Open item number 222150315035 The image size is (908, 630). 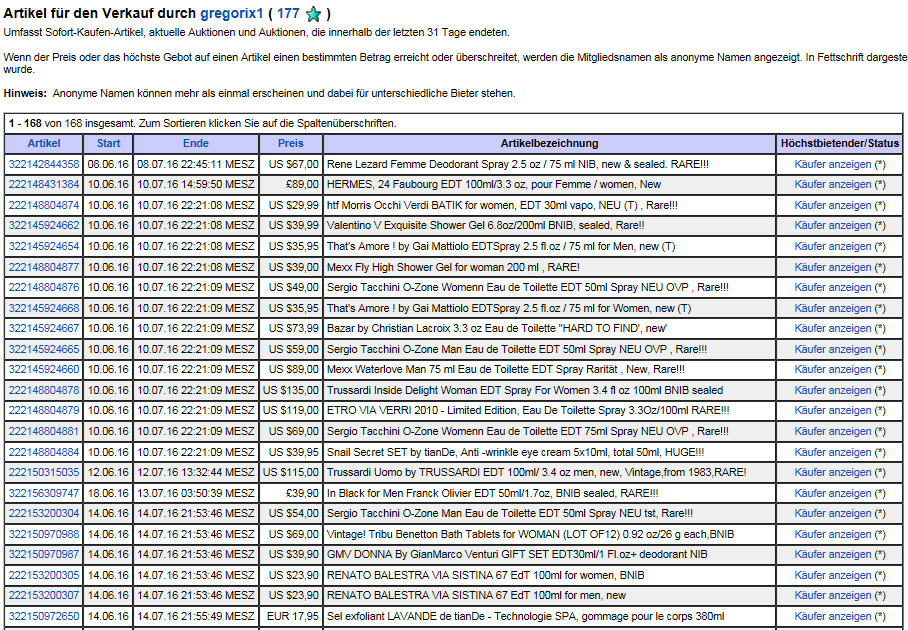click(x=44, y=472)
